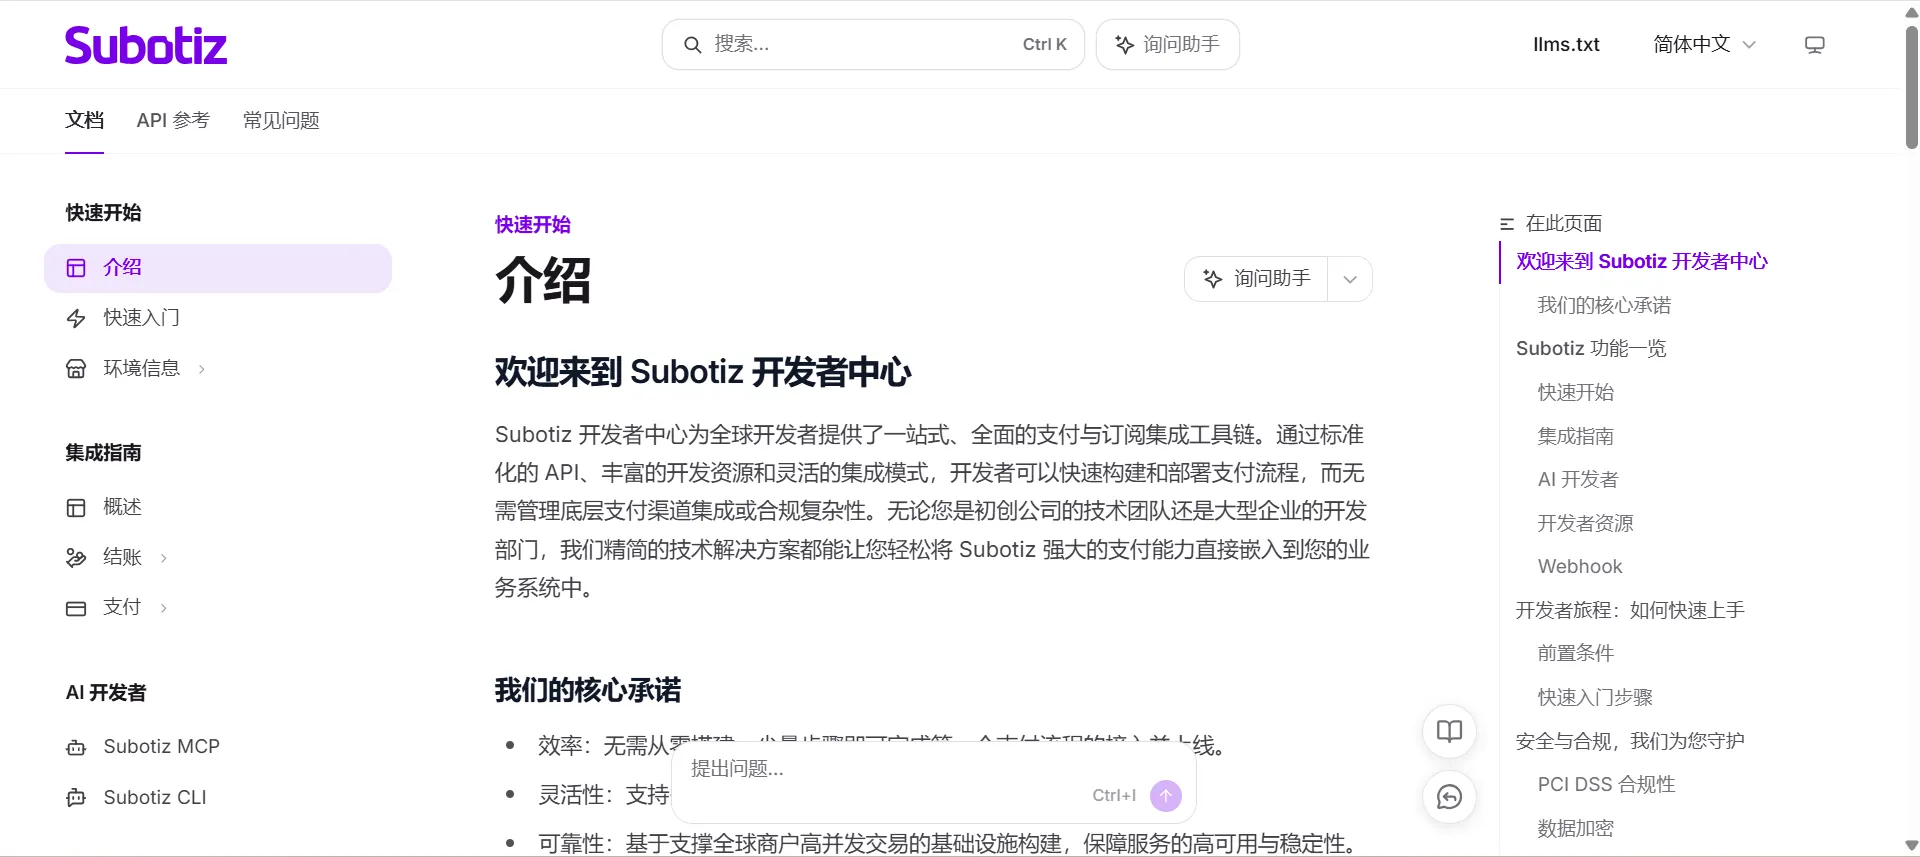1920x857 pixels.
Task: Click the storefront icon beside 环境信息
Action: (76, 369)
